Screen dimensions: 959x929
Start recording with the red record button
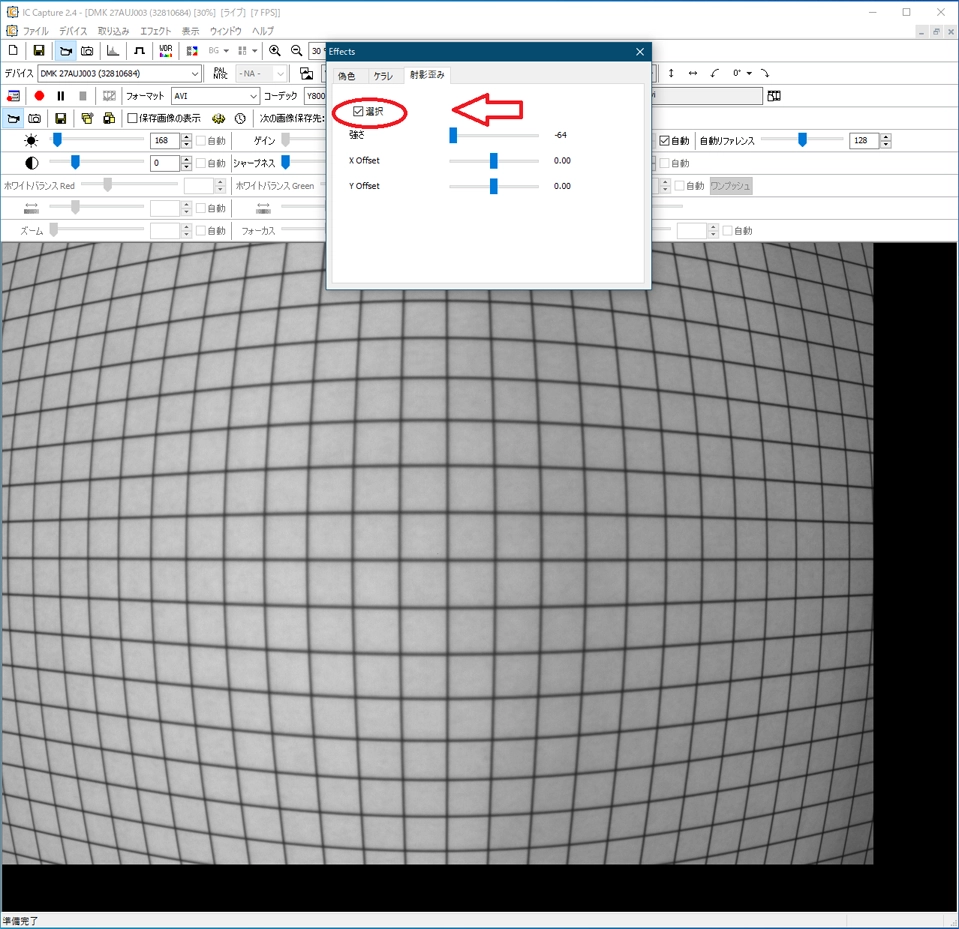point(39,96)
